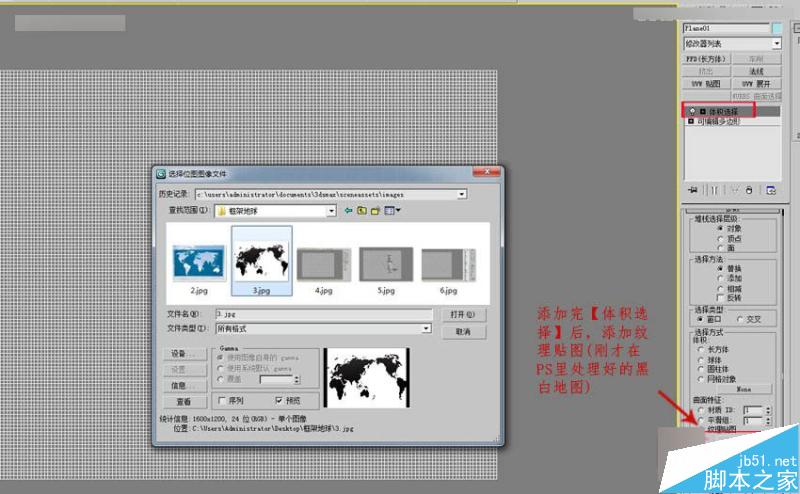Select the 面 (Face) selection level radio

pos(720,248)
